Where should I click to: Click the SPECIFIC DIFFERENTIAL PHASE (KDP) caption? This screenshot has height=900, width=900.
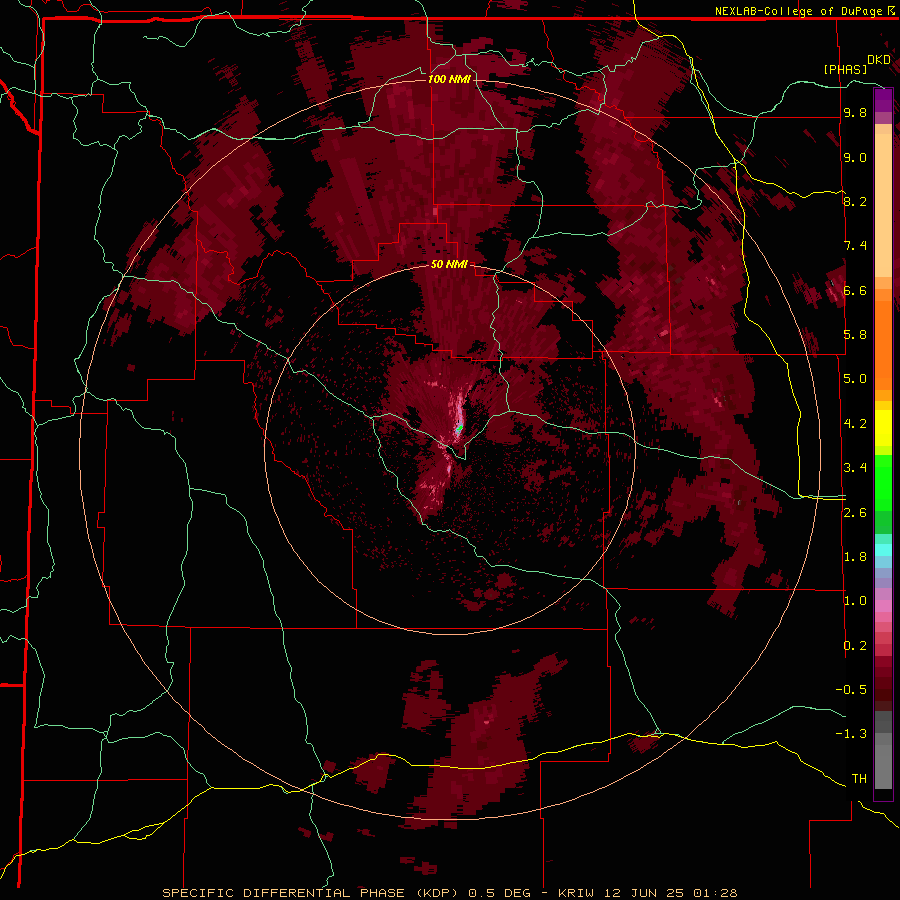312,893
